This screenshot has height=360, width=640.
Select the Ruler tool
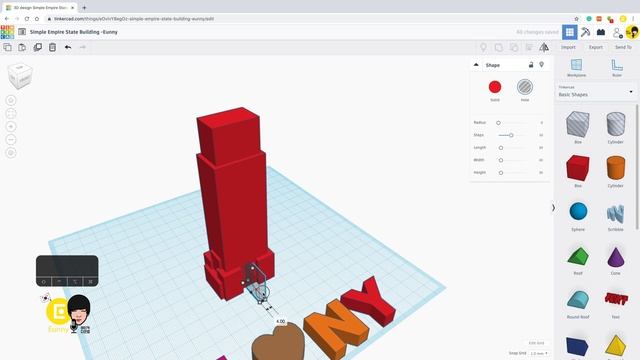tap(617, 68)
